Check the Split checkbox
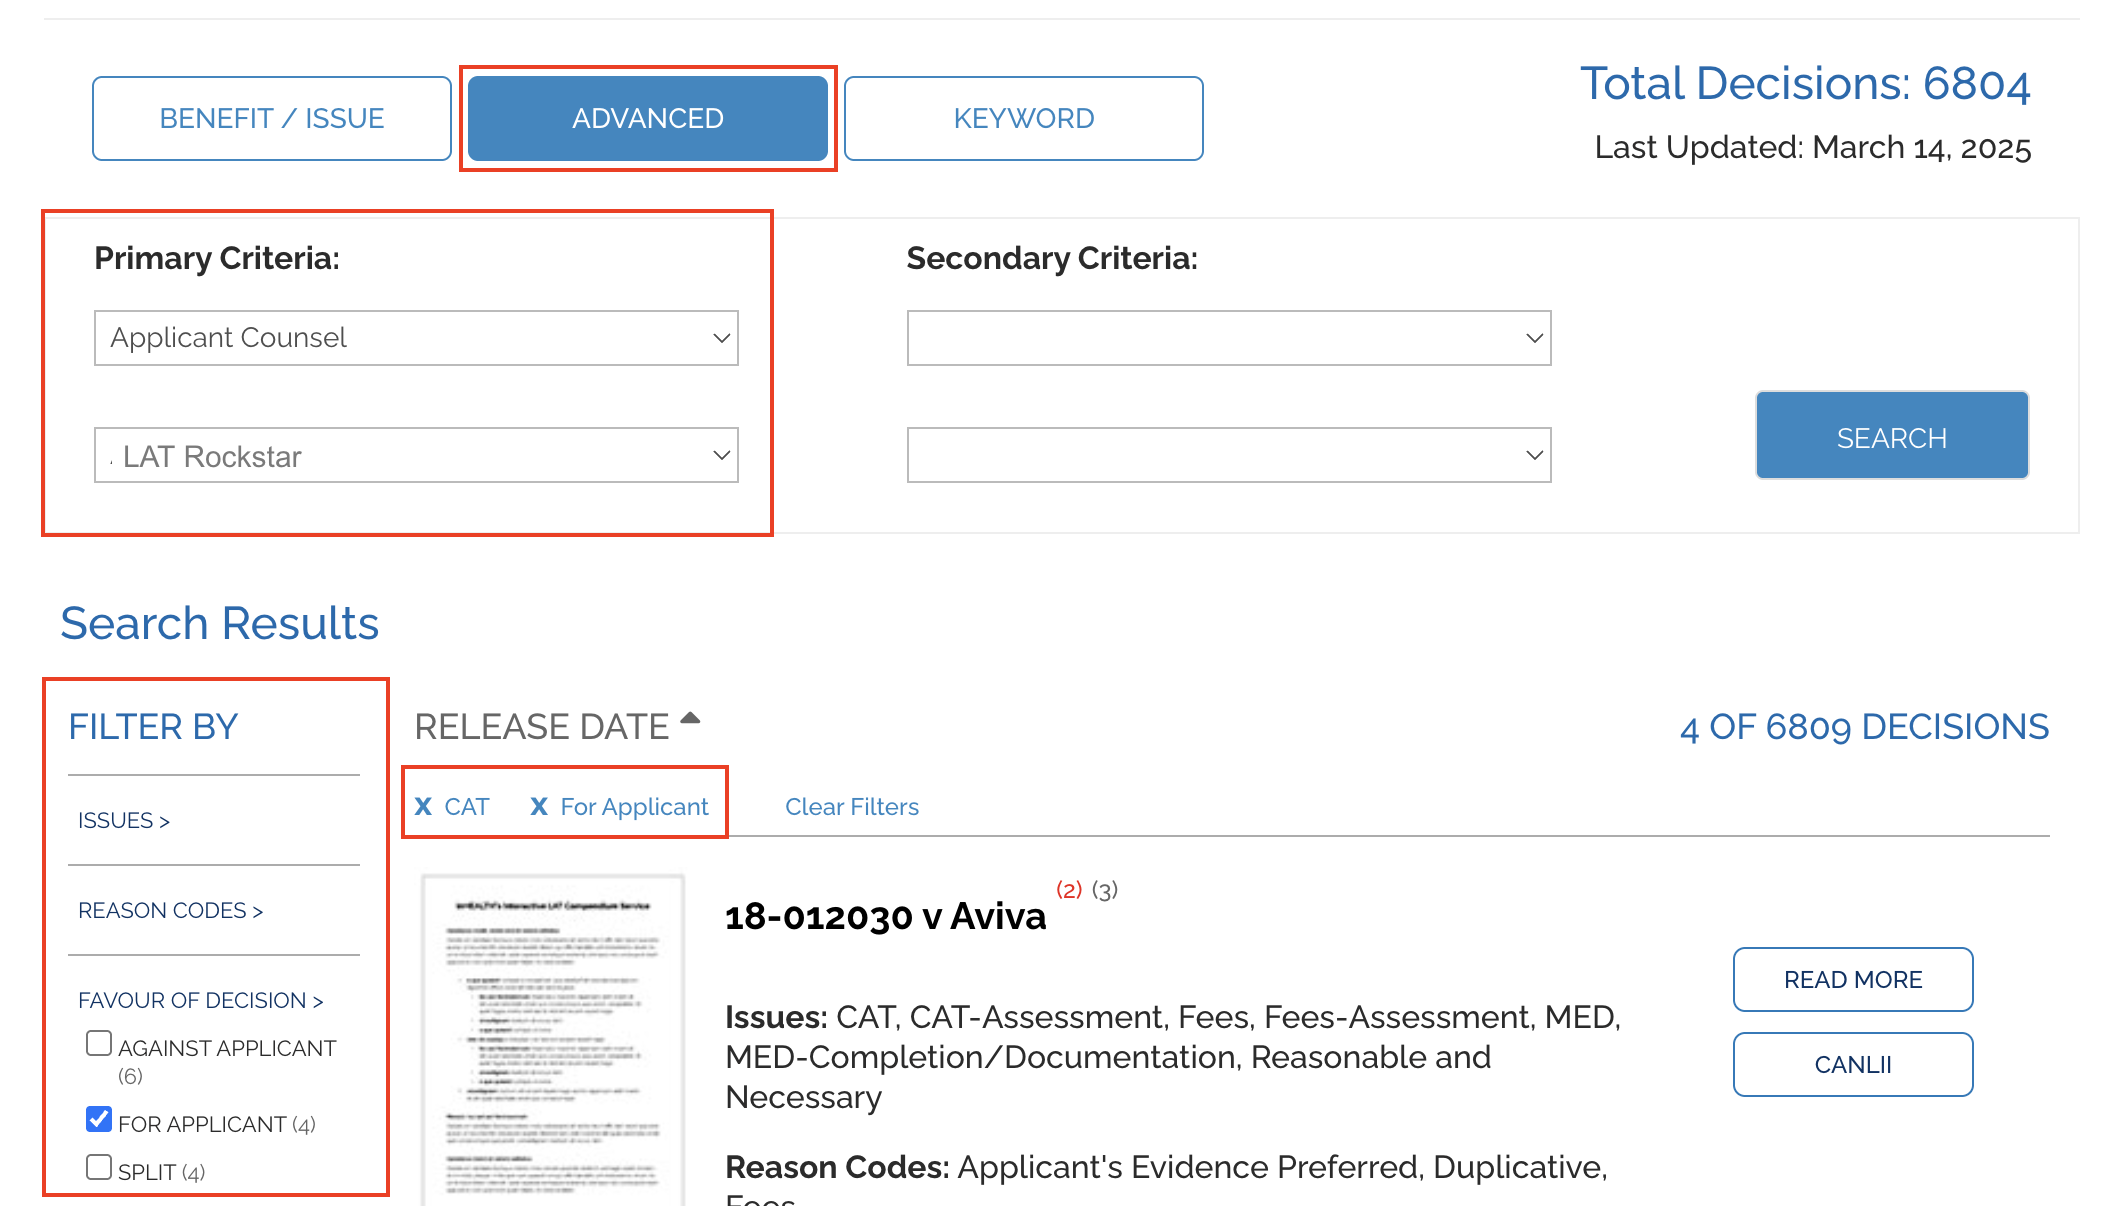This screenshot has width=2122, height=1206. (x=99, y=1167)
